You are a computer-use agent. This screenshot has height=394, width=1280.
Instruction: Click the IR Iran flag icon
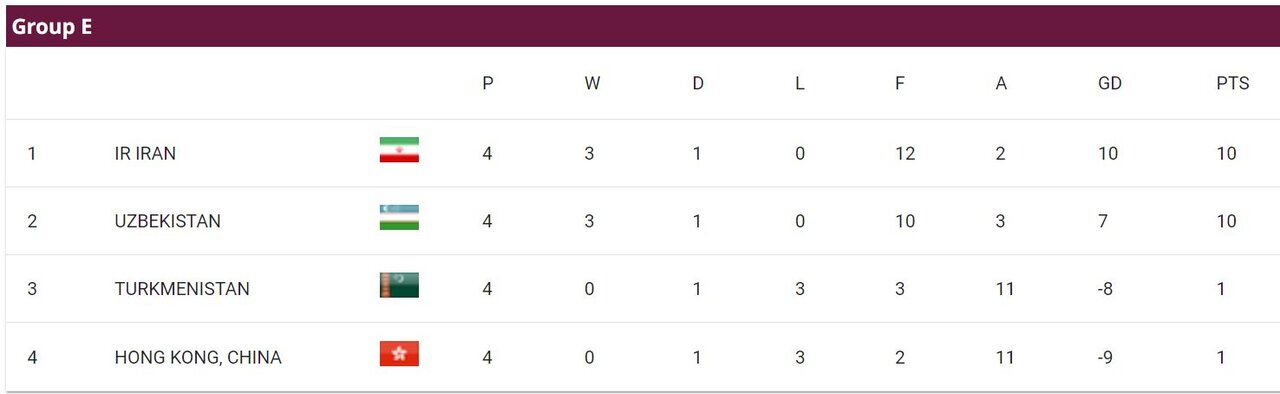(x=399, y=150)
